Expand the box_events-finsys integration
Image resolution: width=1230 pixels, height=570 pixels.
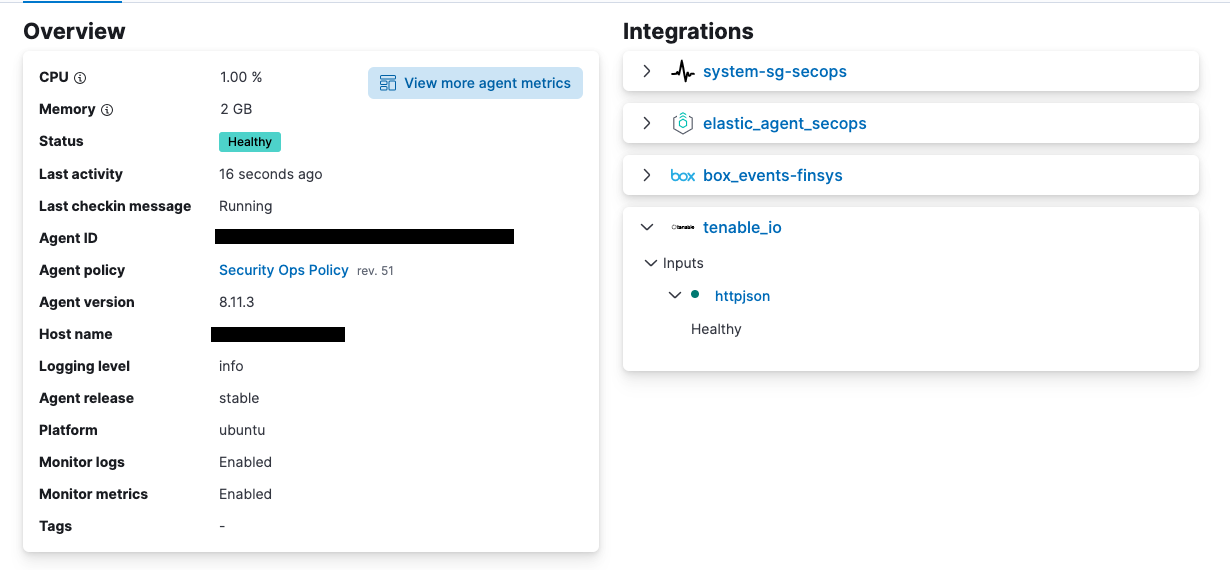(647, 176)
